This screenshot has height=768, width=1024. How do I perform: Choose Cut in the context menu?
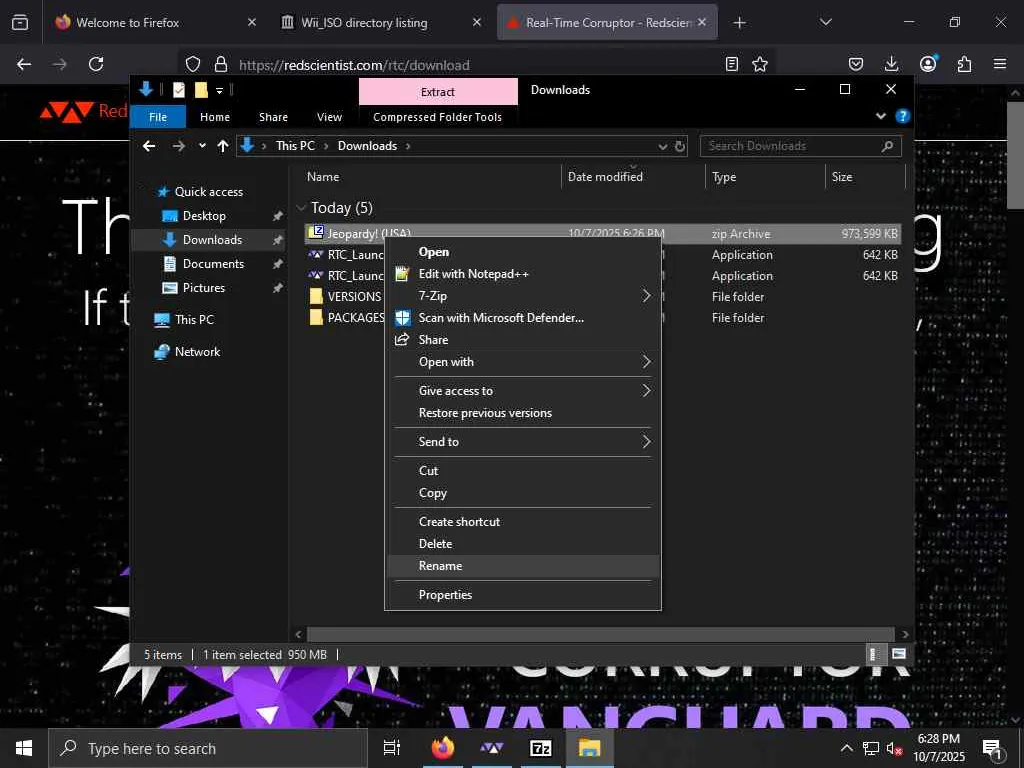[522, 471]
